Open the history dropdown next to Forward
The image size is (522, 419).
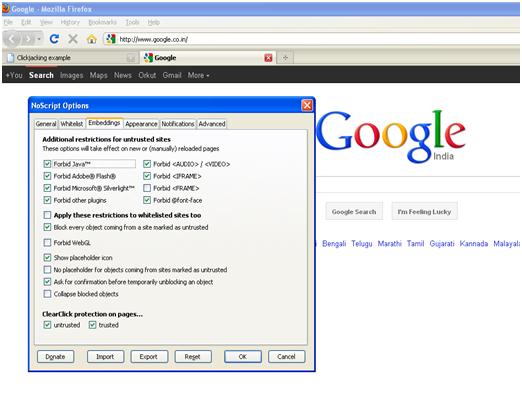click(x=39, y=39)
